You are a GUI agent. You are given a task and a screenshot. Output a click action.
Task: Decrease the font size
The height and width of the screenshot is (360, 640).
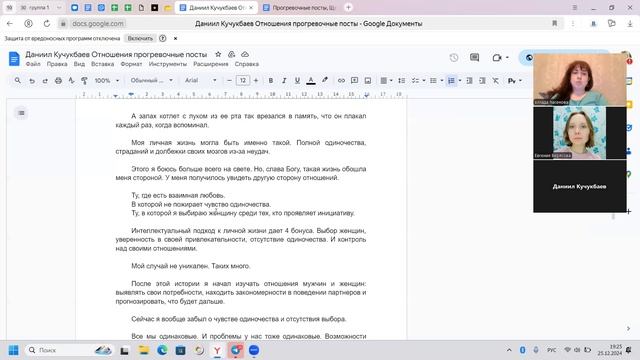[229, 81]
